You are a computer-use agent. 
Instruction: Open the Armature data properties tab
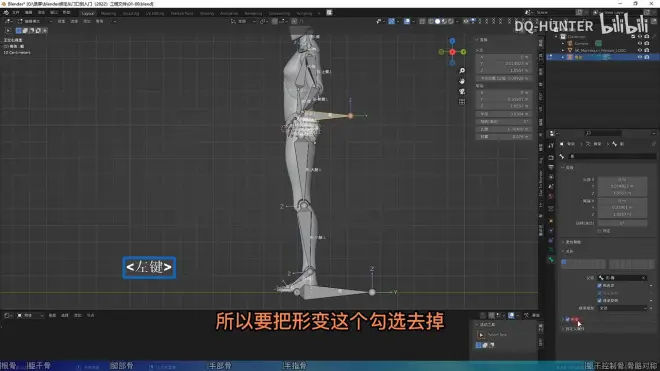click(551, 250)
